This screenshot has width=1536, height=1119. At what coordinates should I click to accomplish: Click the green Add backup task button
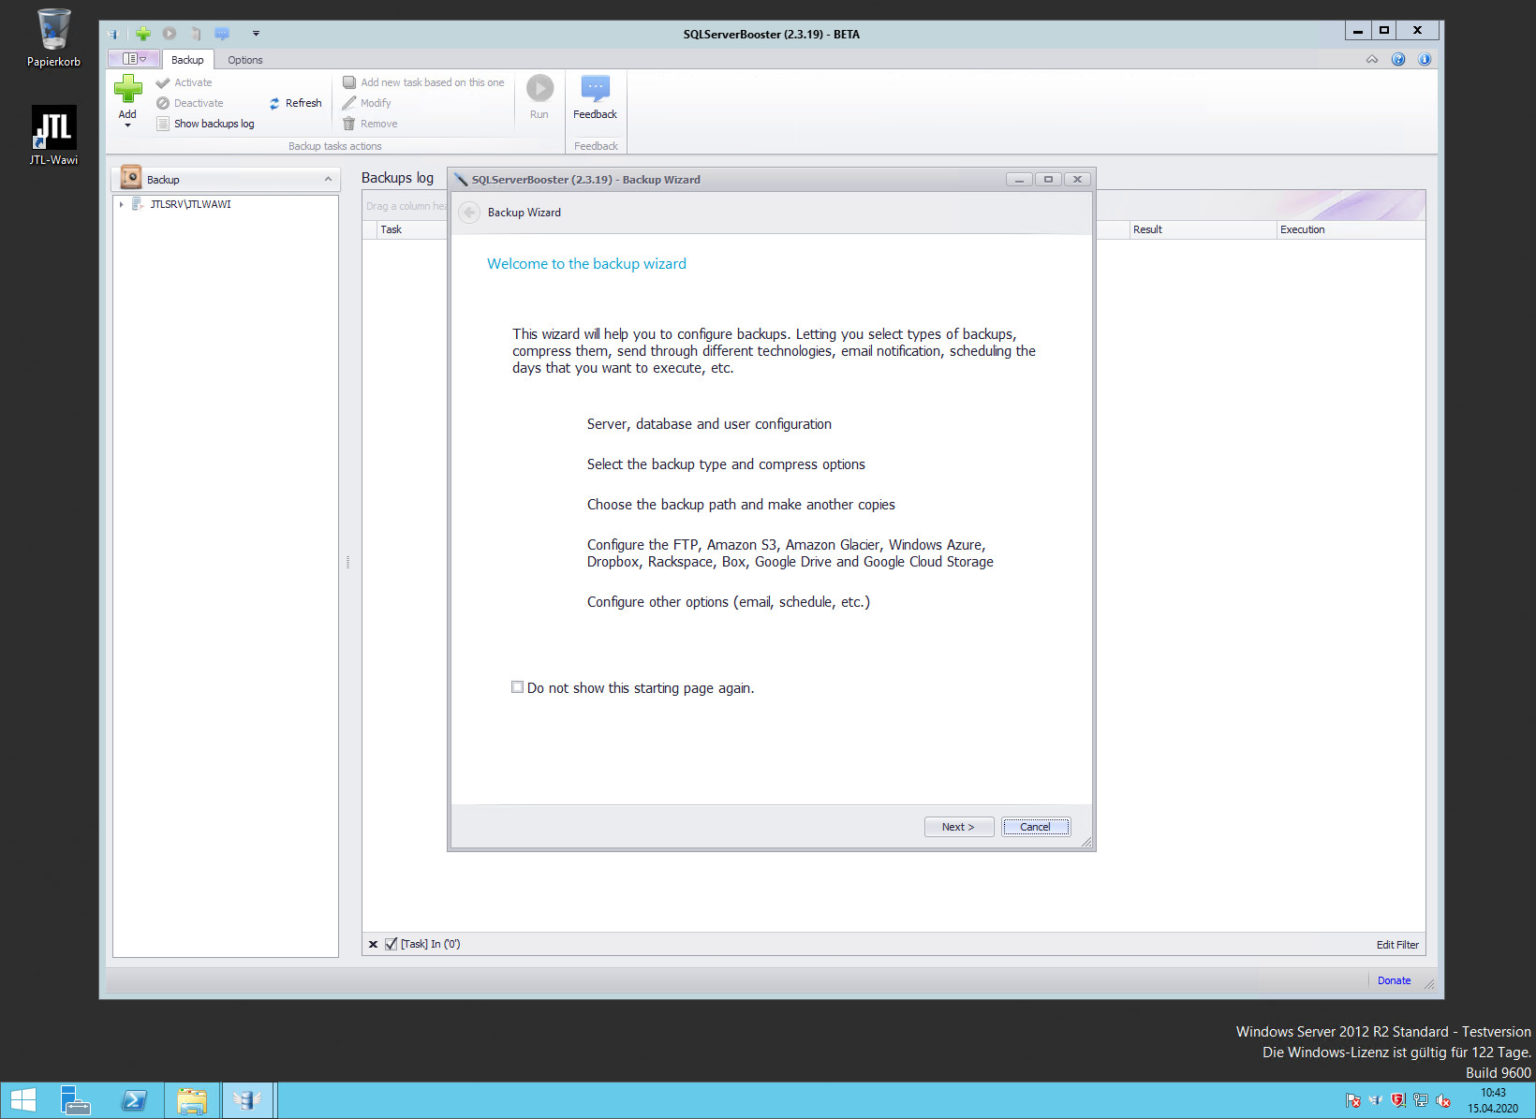pyautogui.click(x=127, y=91)
